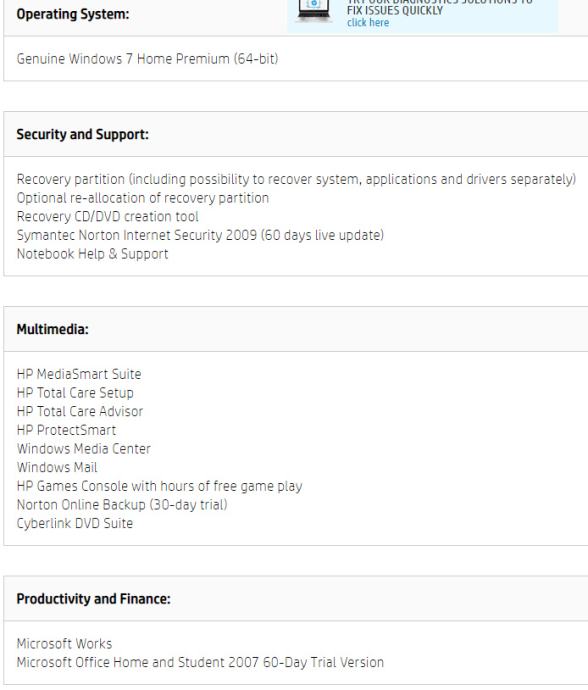Open the "click here" diagnostics link
The height and width of the screenshot is (690, 588).
(x=368, y=23)
